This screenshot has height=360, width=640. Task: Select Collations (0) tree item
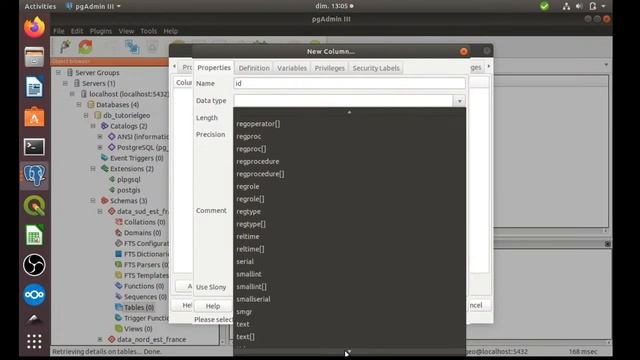coord(144,222)
